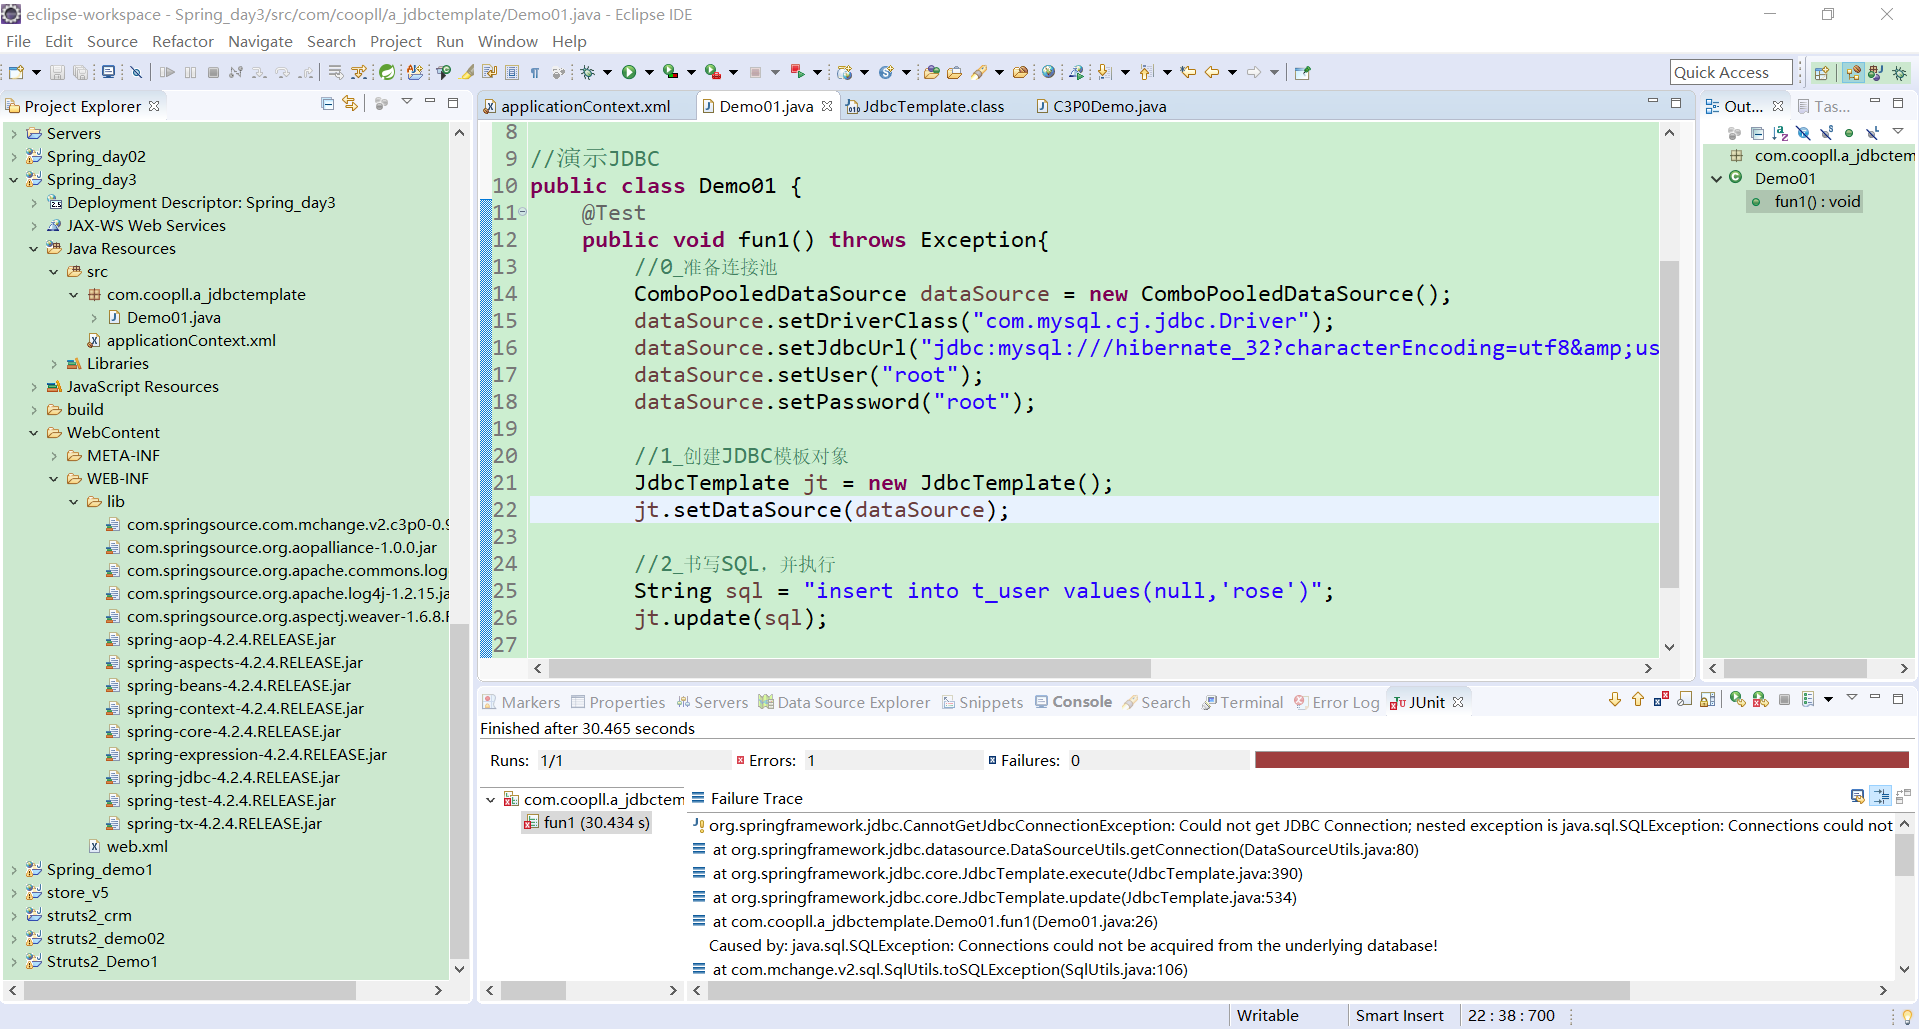Select spring-jdbc-4.2.4.RELEASE.jar in lib

[x=233, y=778]
